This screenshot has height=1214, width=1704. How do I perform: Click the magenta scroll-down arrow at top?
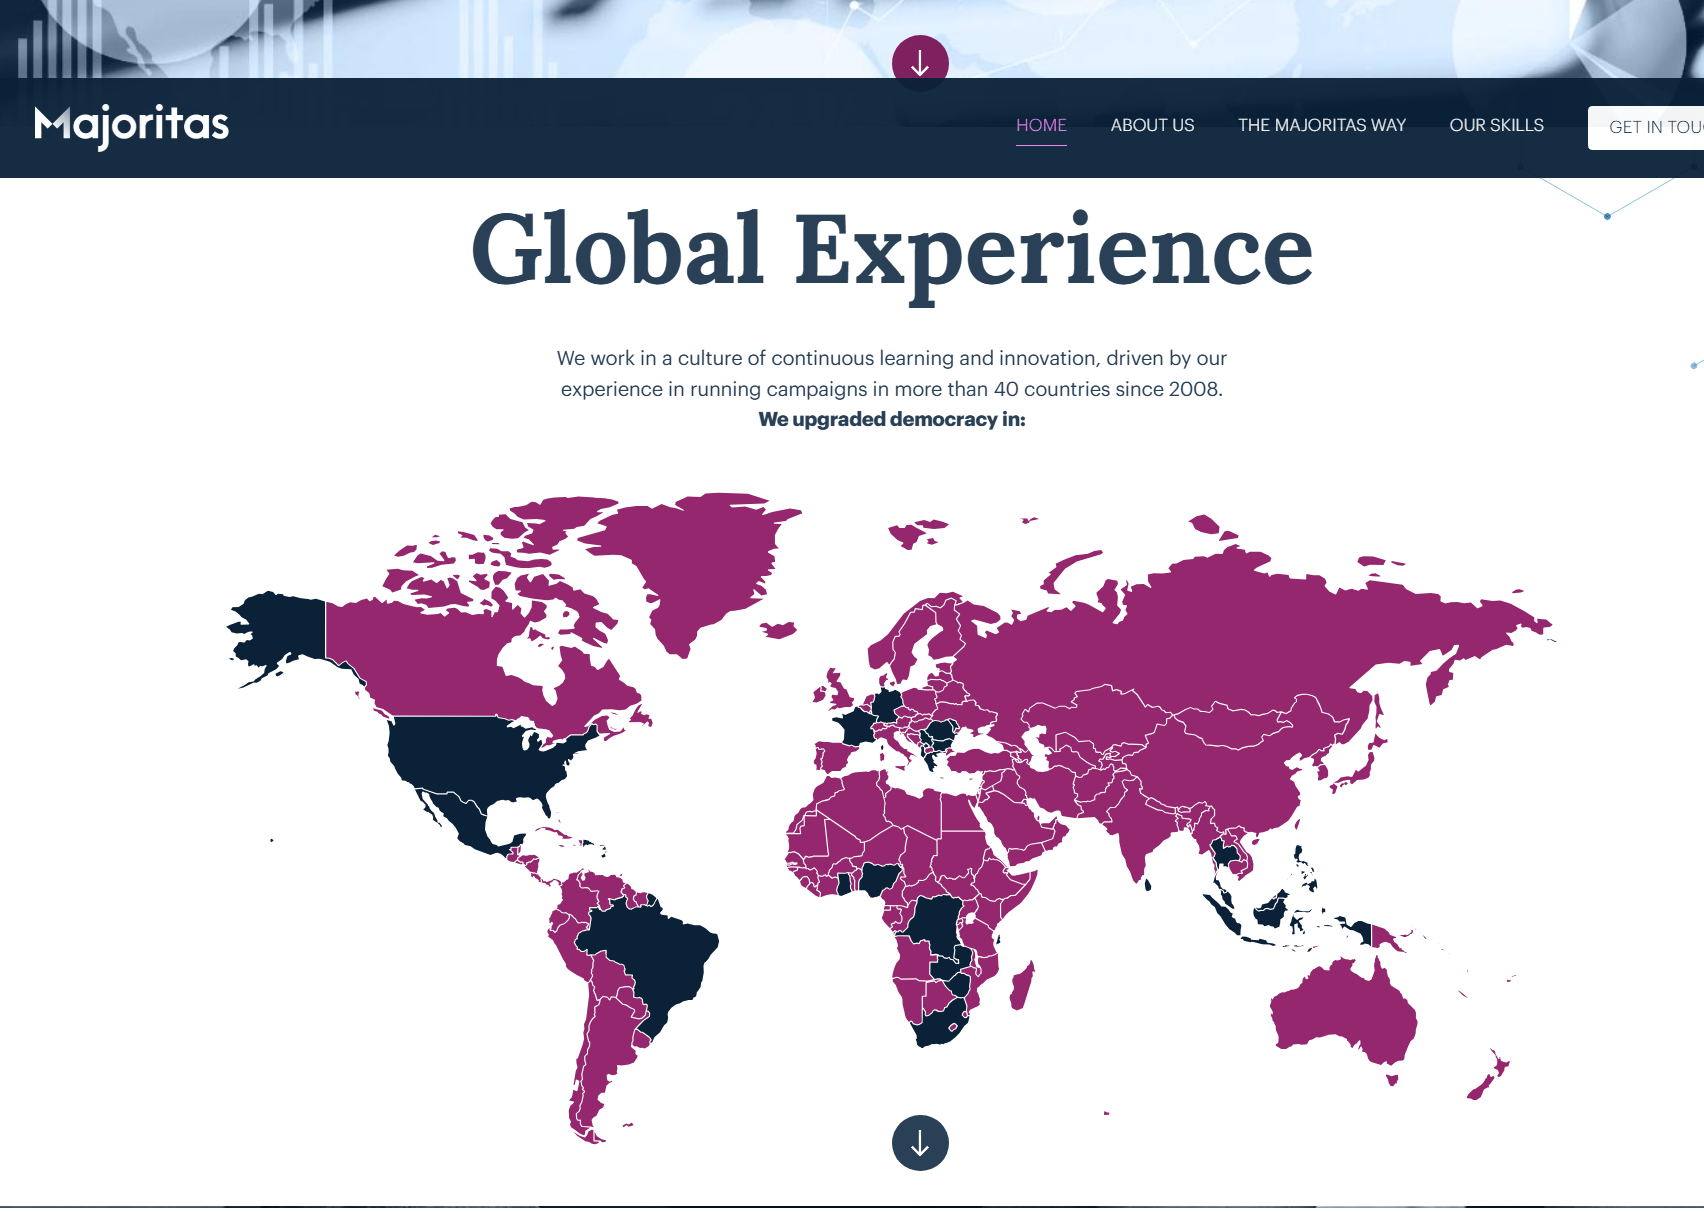click(x=920, y=63)
